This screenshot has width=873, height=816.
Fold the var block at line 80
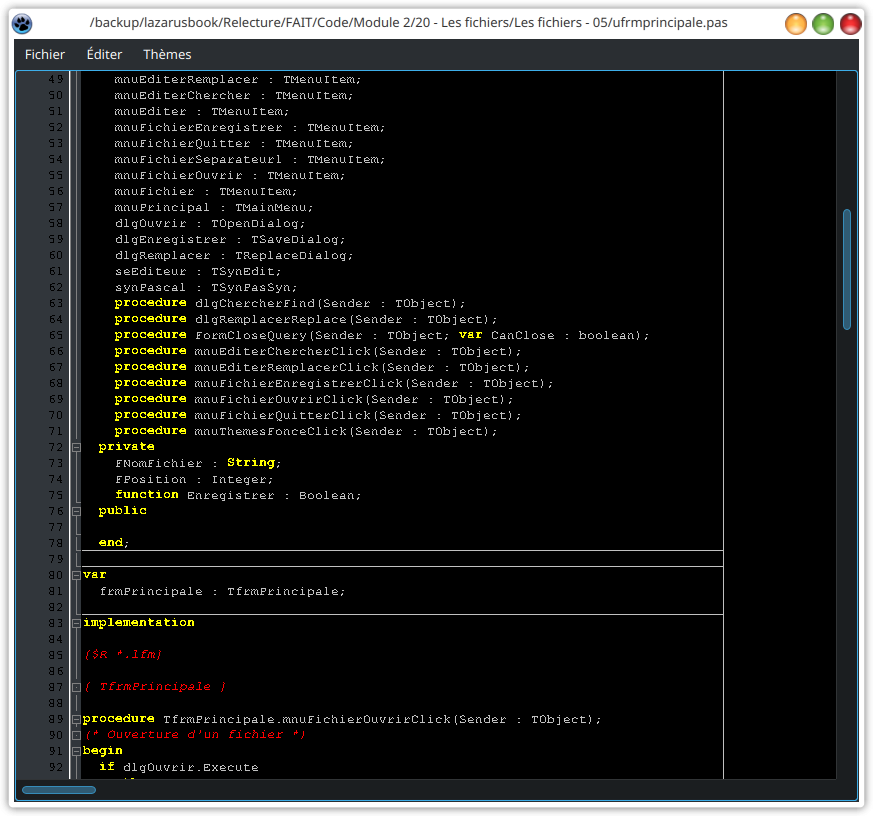(x=76, y=575)
